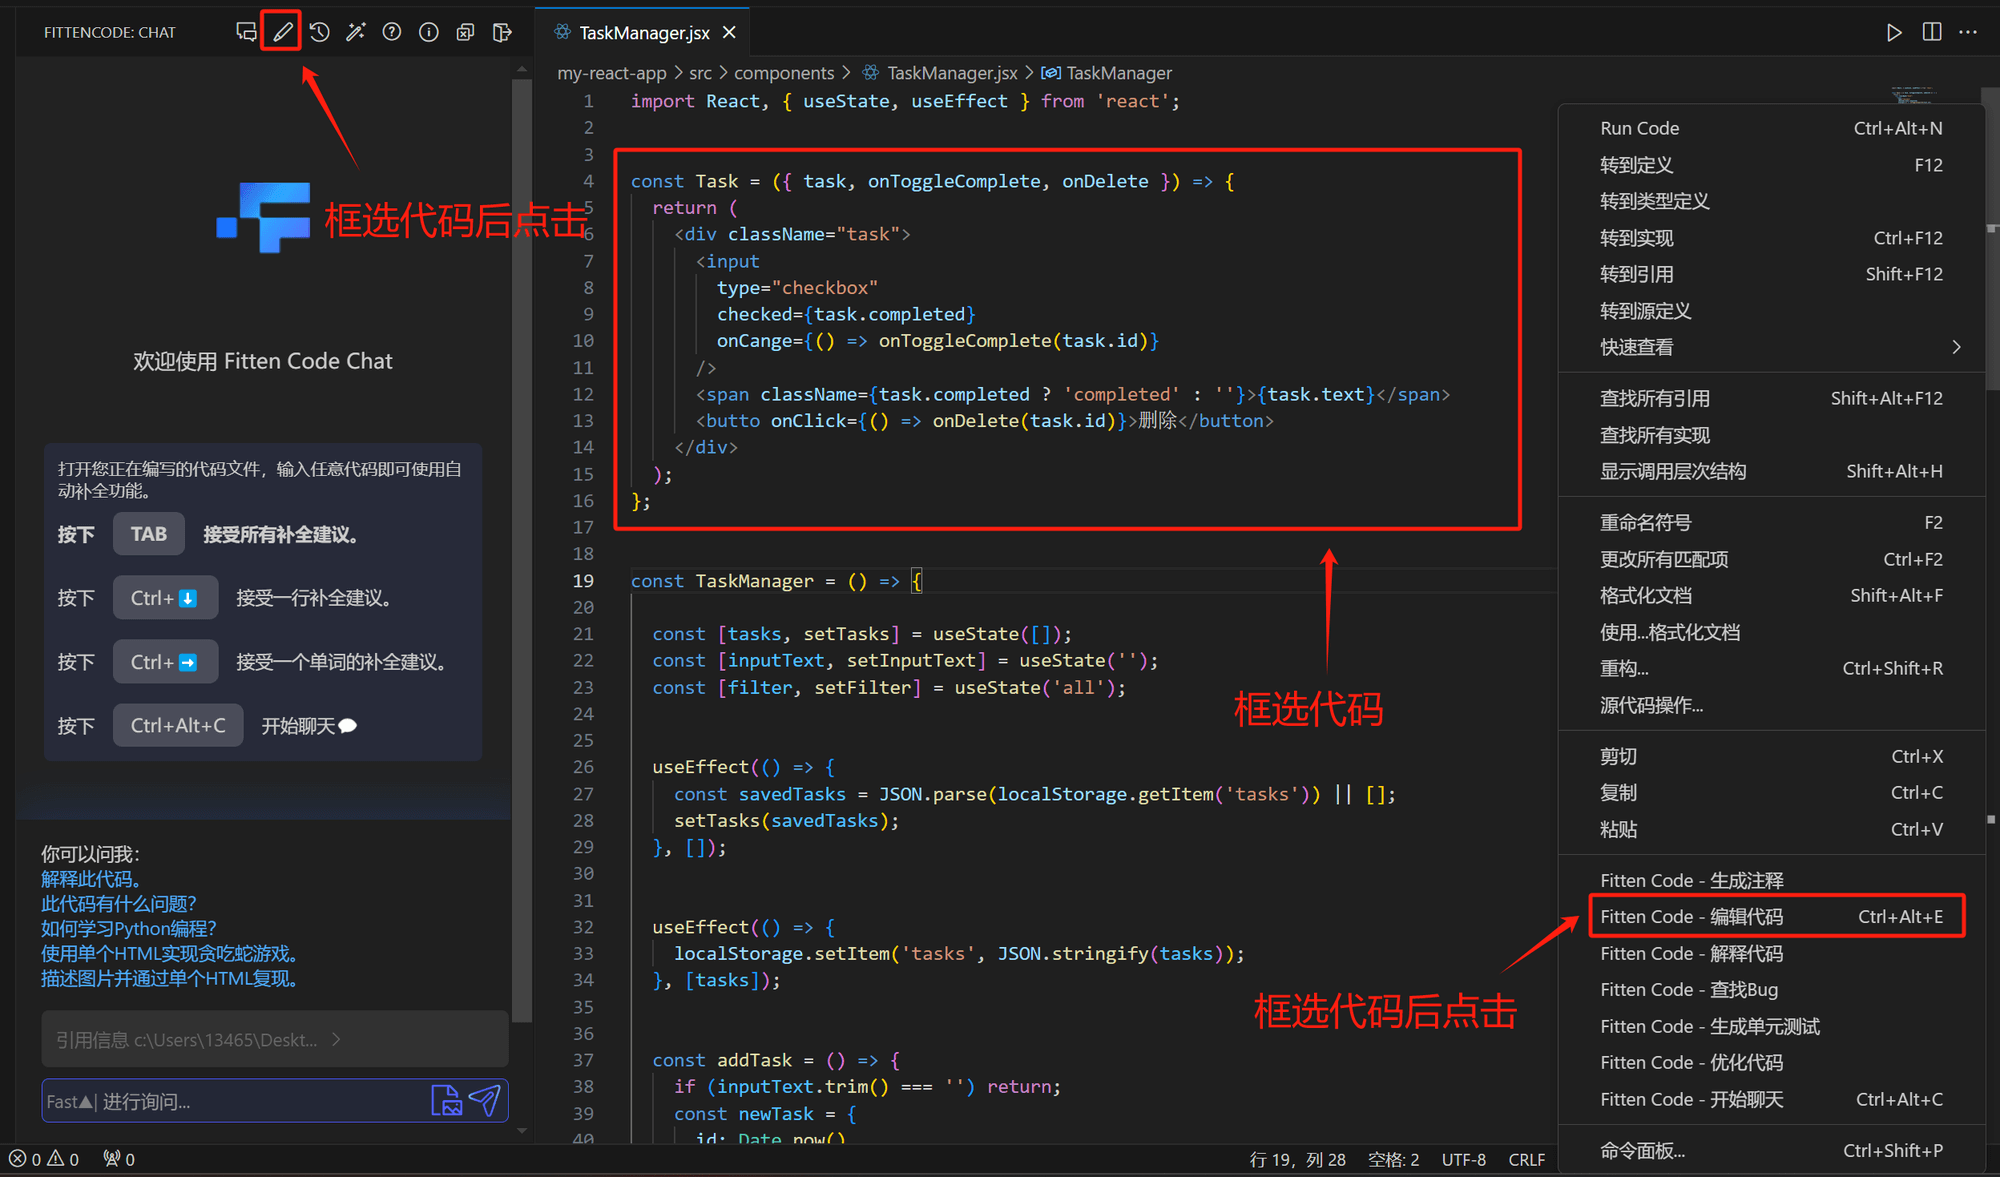Select '转到源定义' menu item
2000x1177 pixels.
[x=1771, y=311]
